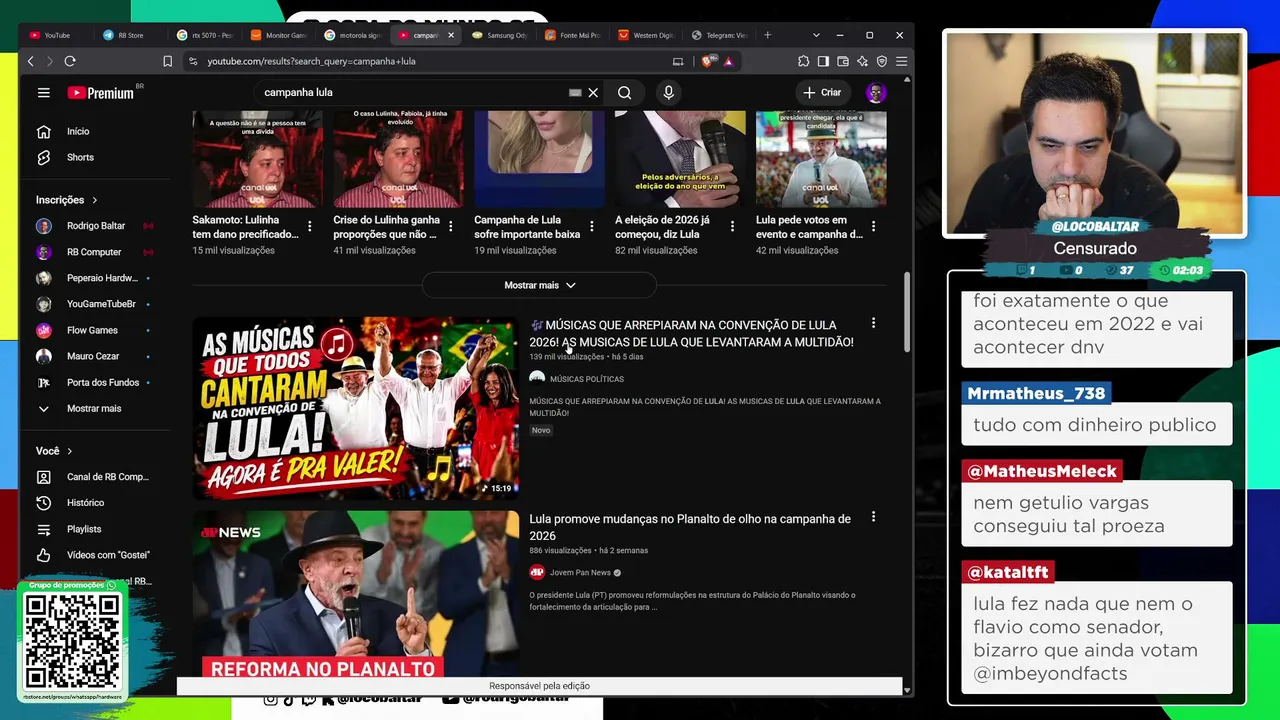This screenshot has width=1280, height=720.
Task: Visit the MÚSICAS POLÍTICAS channel
Action: (x=587, y=379)
